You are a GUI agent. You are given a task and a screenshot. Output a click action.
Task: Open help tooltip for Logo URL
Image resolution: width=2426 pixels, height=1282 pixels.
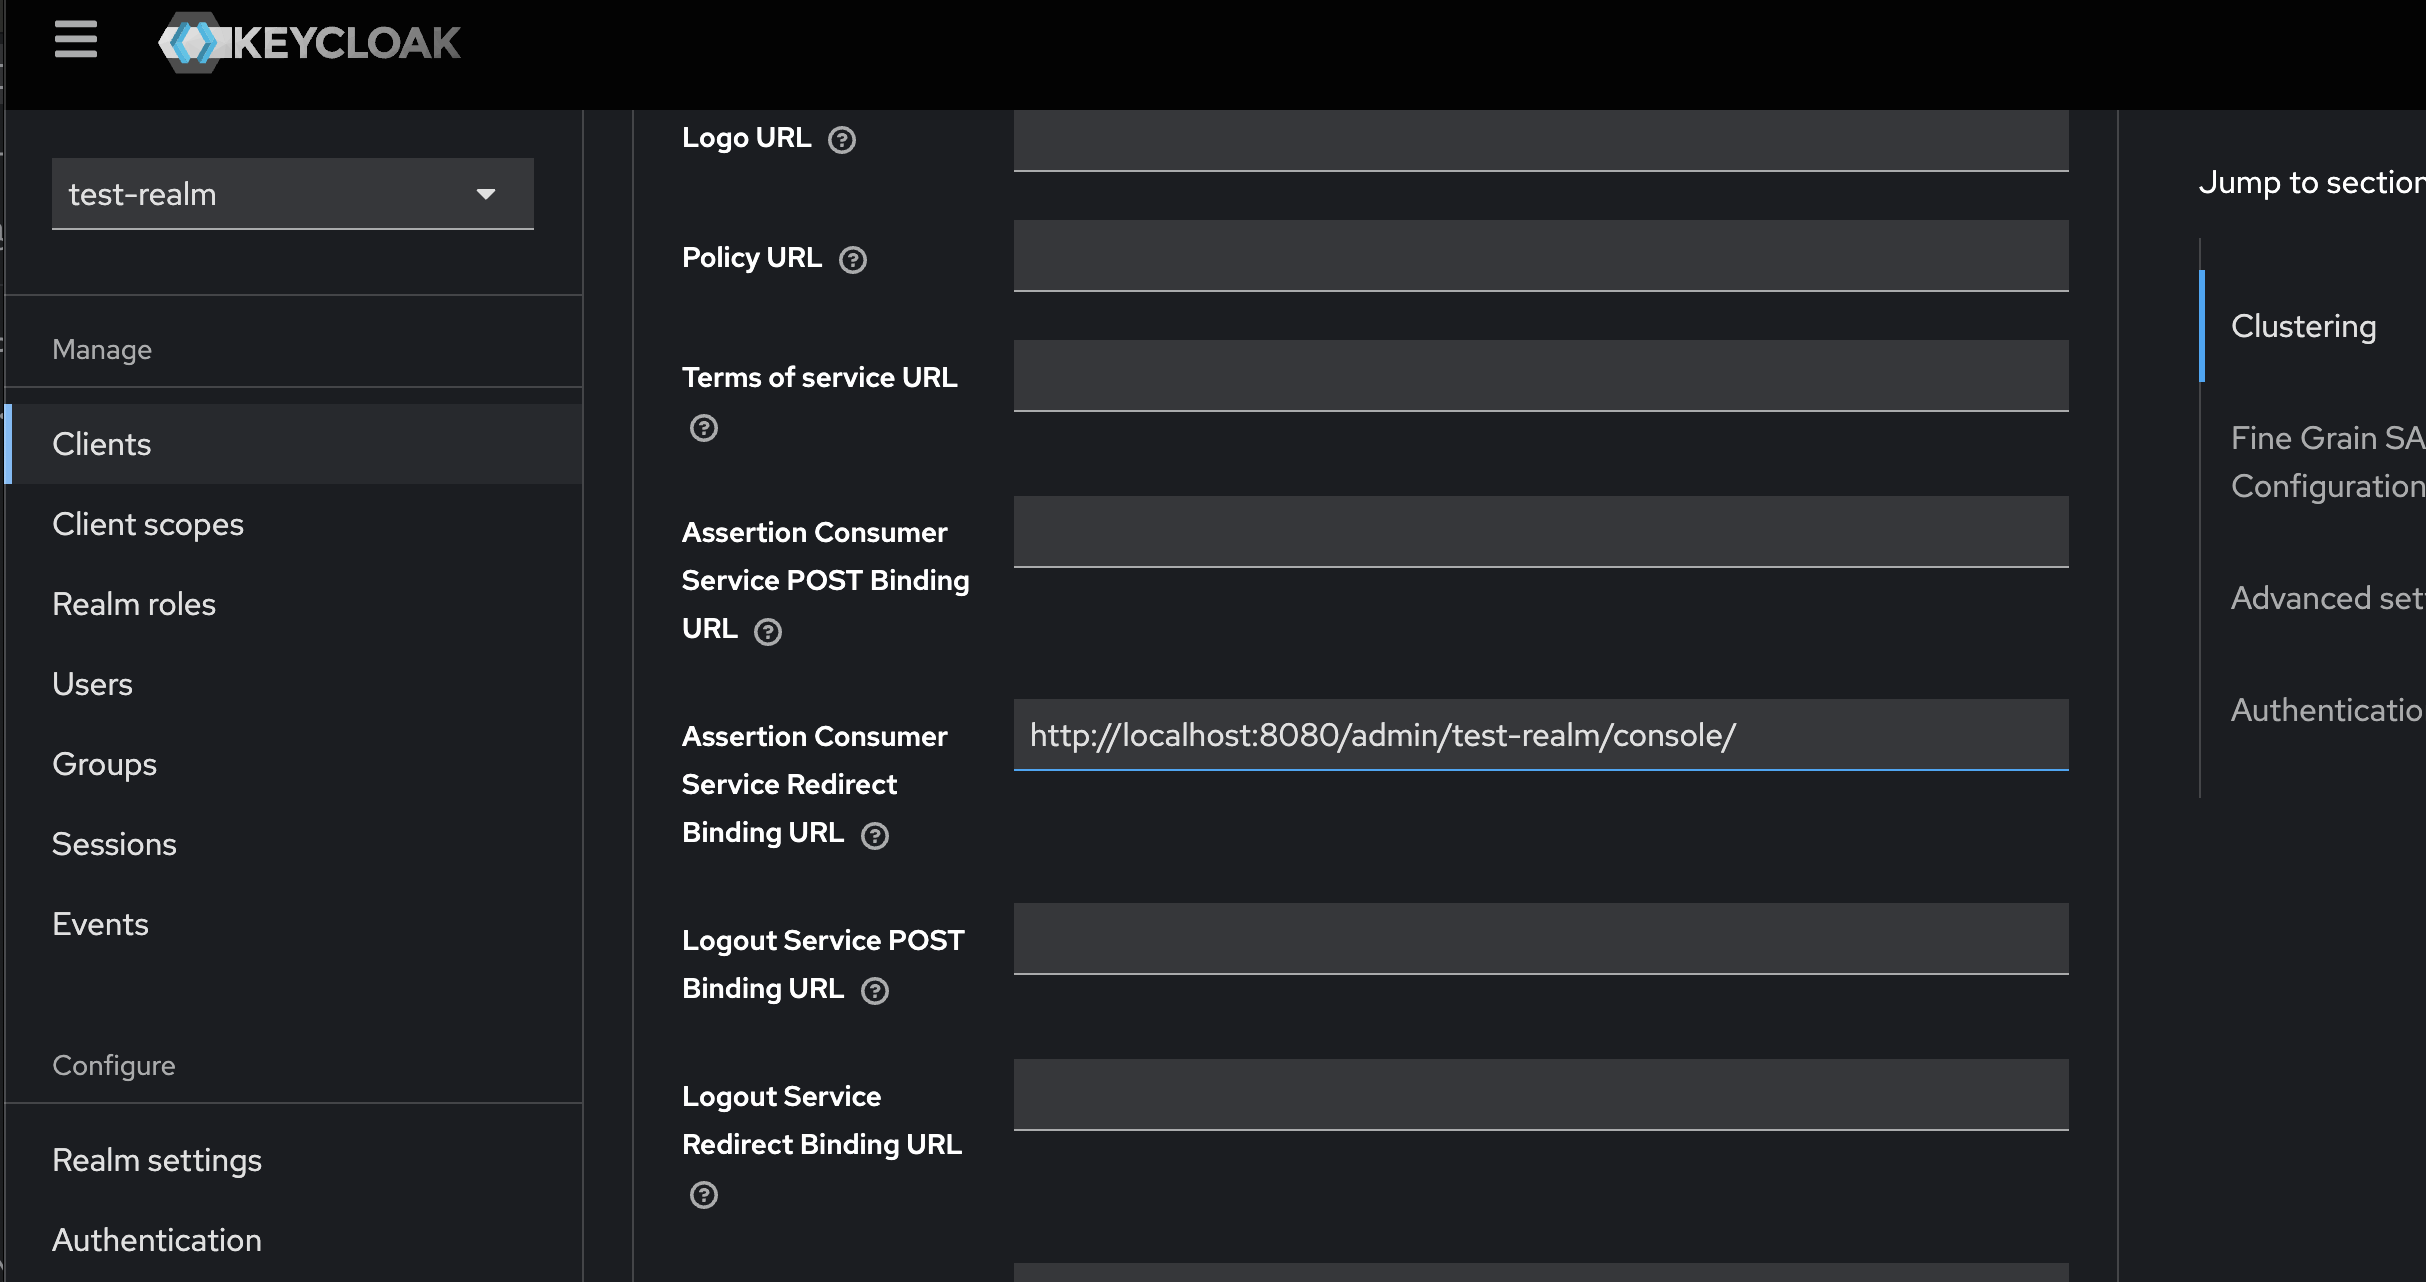(842, 141)
